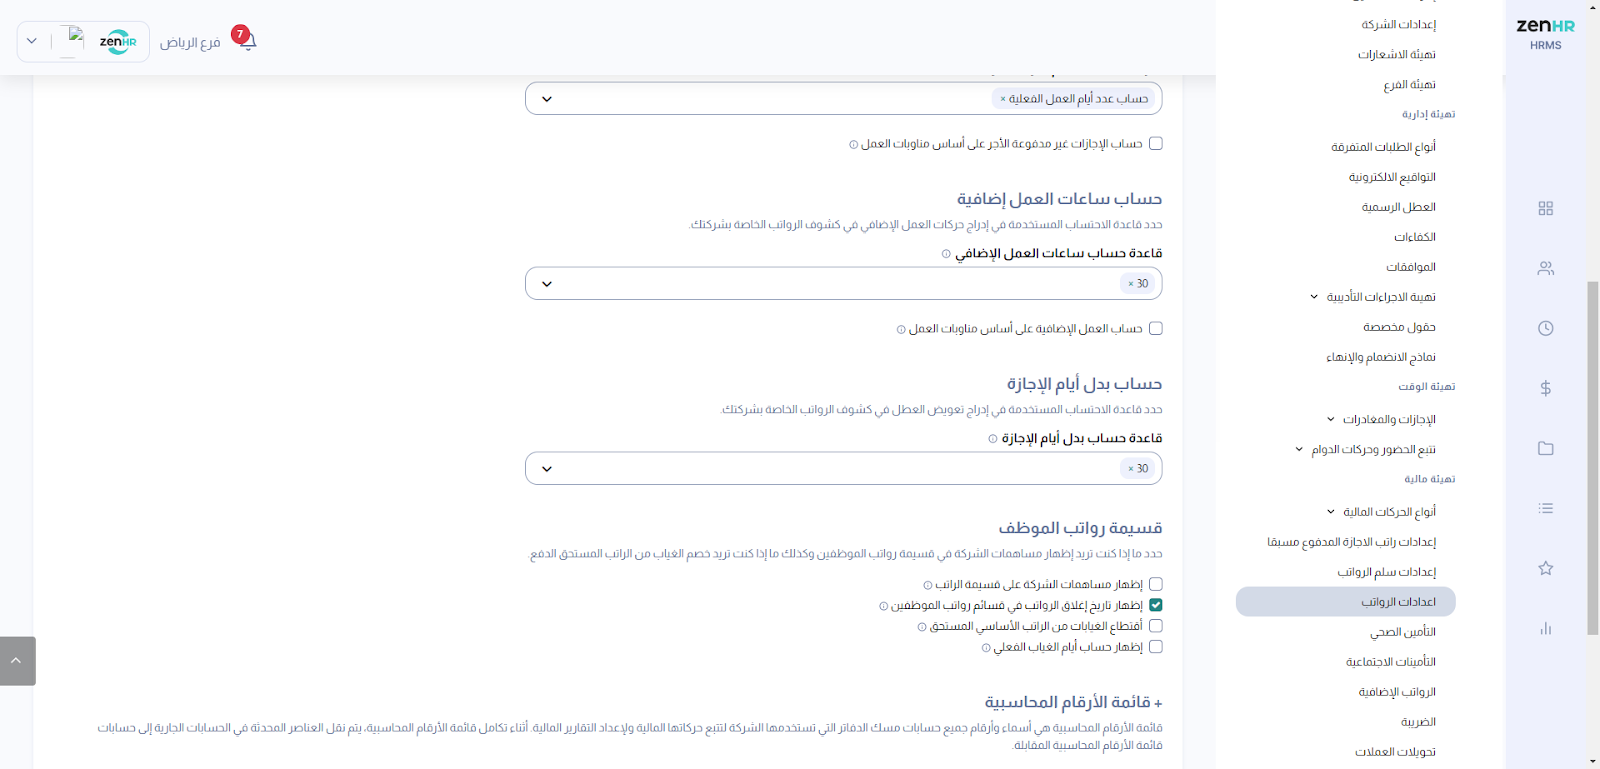Toggle حساب الإجازات غير مدفوعة الأجر checkbox
Image resolution: width=1600 pixels, height=769 pixels.
(x=1156, y=144)
